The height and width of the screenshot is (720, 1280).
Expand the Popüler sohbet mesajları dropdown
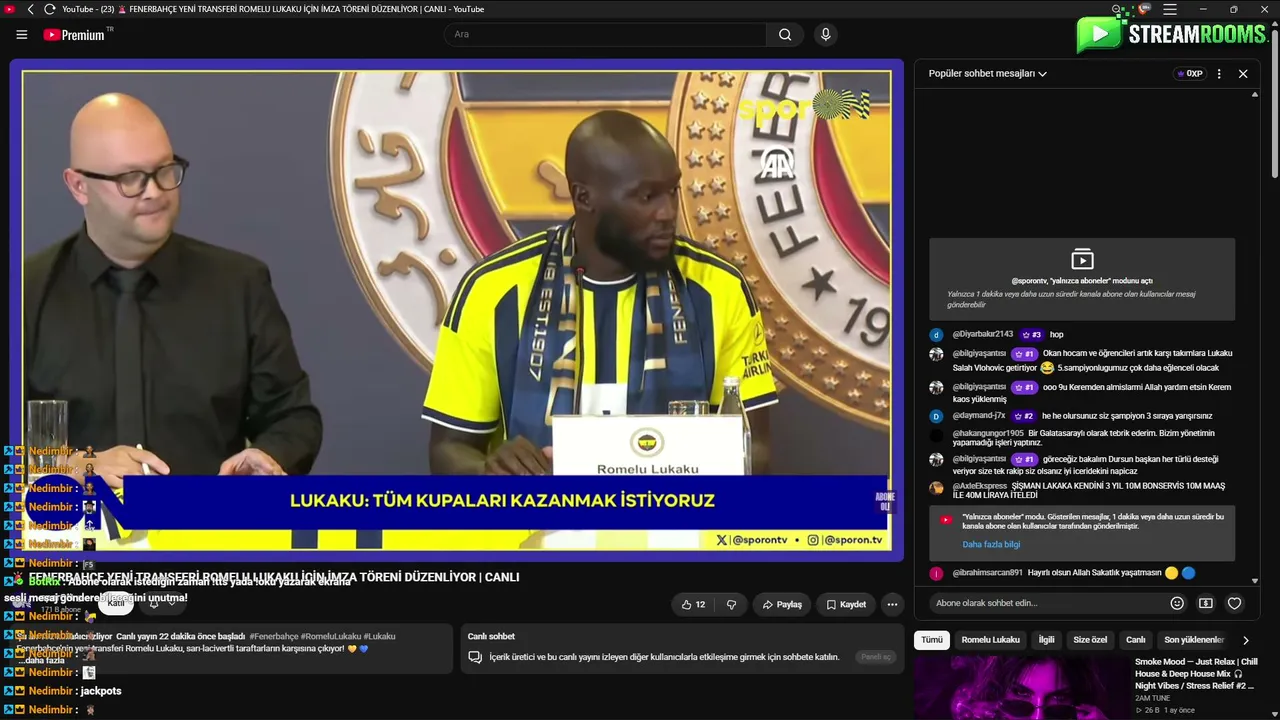(988, 73)
